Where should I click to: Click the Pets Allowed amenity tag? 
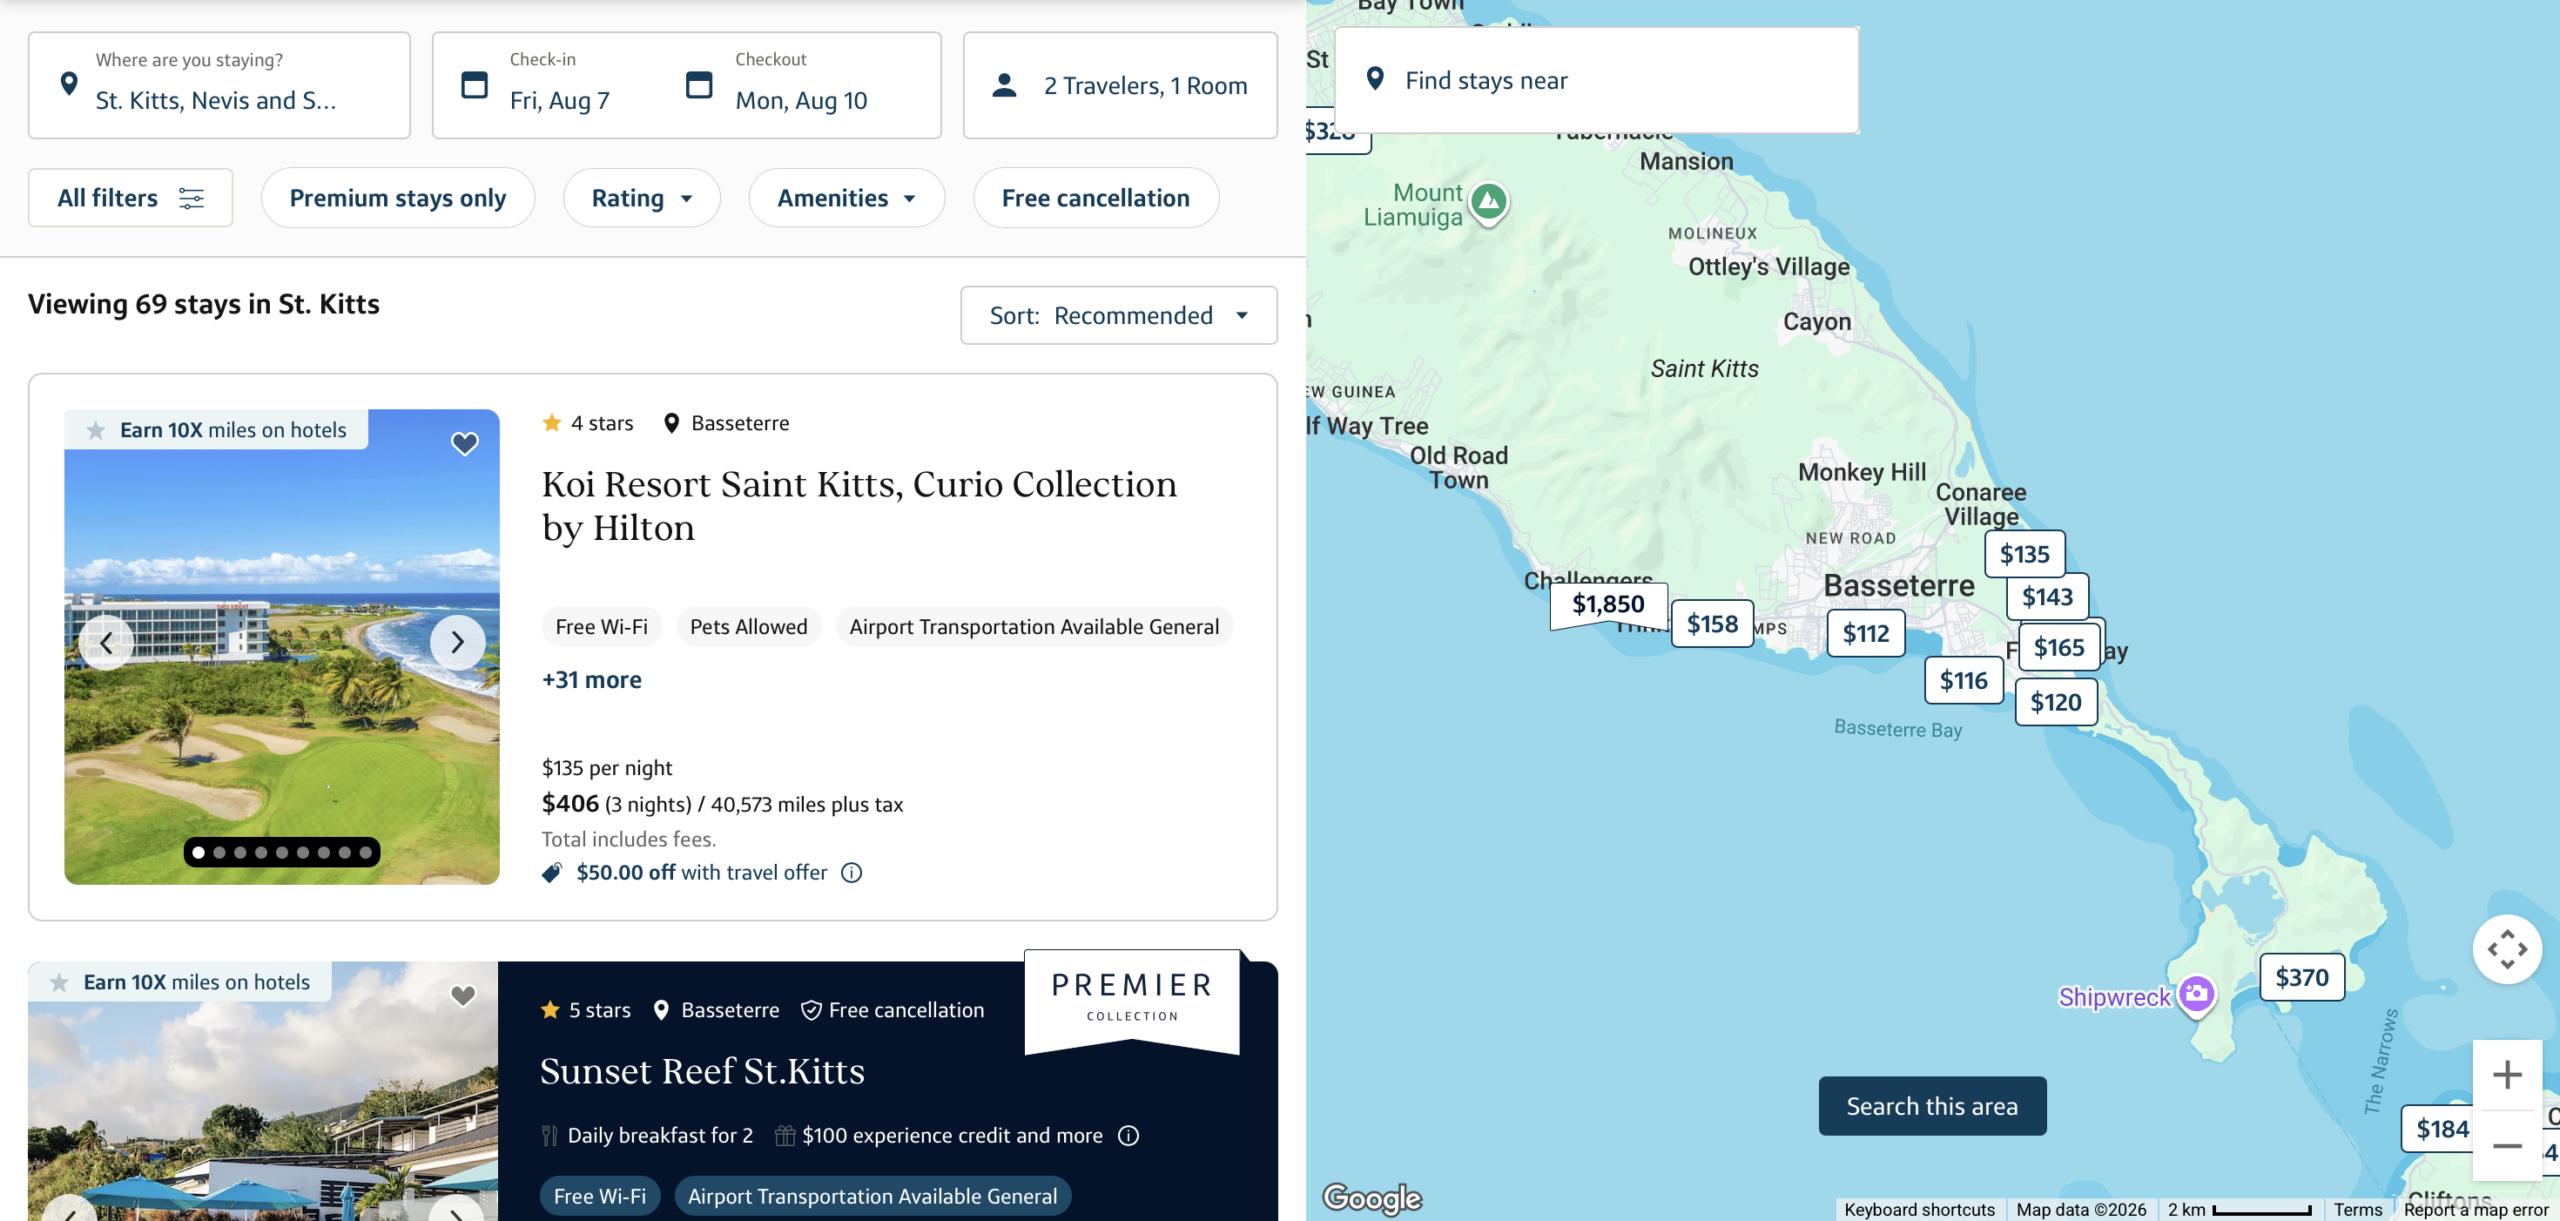pos(748,627)
